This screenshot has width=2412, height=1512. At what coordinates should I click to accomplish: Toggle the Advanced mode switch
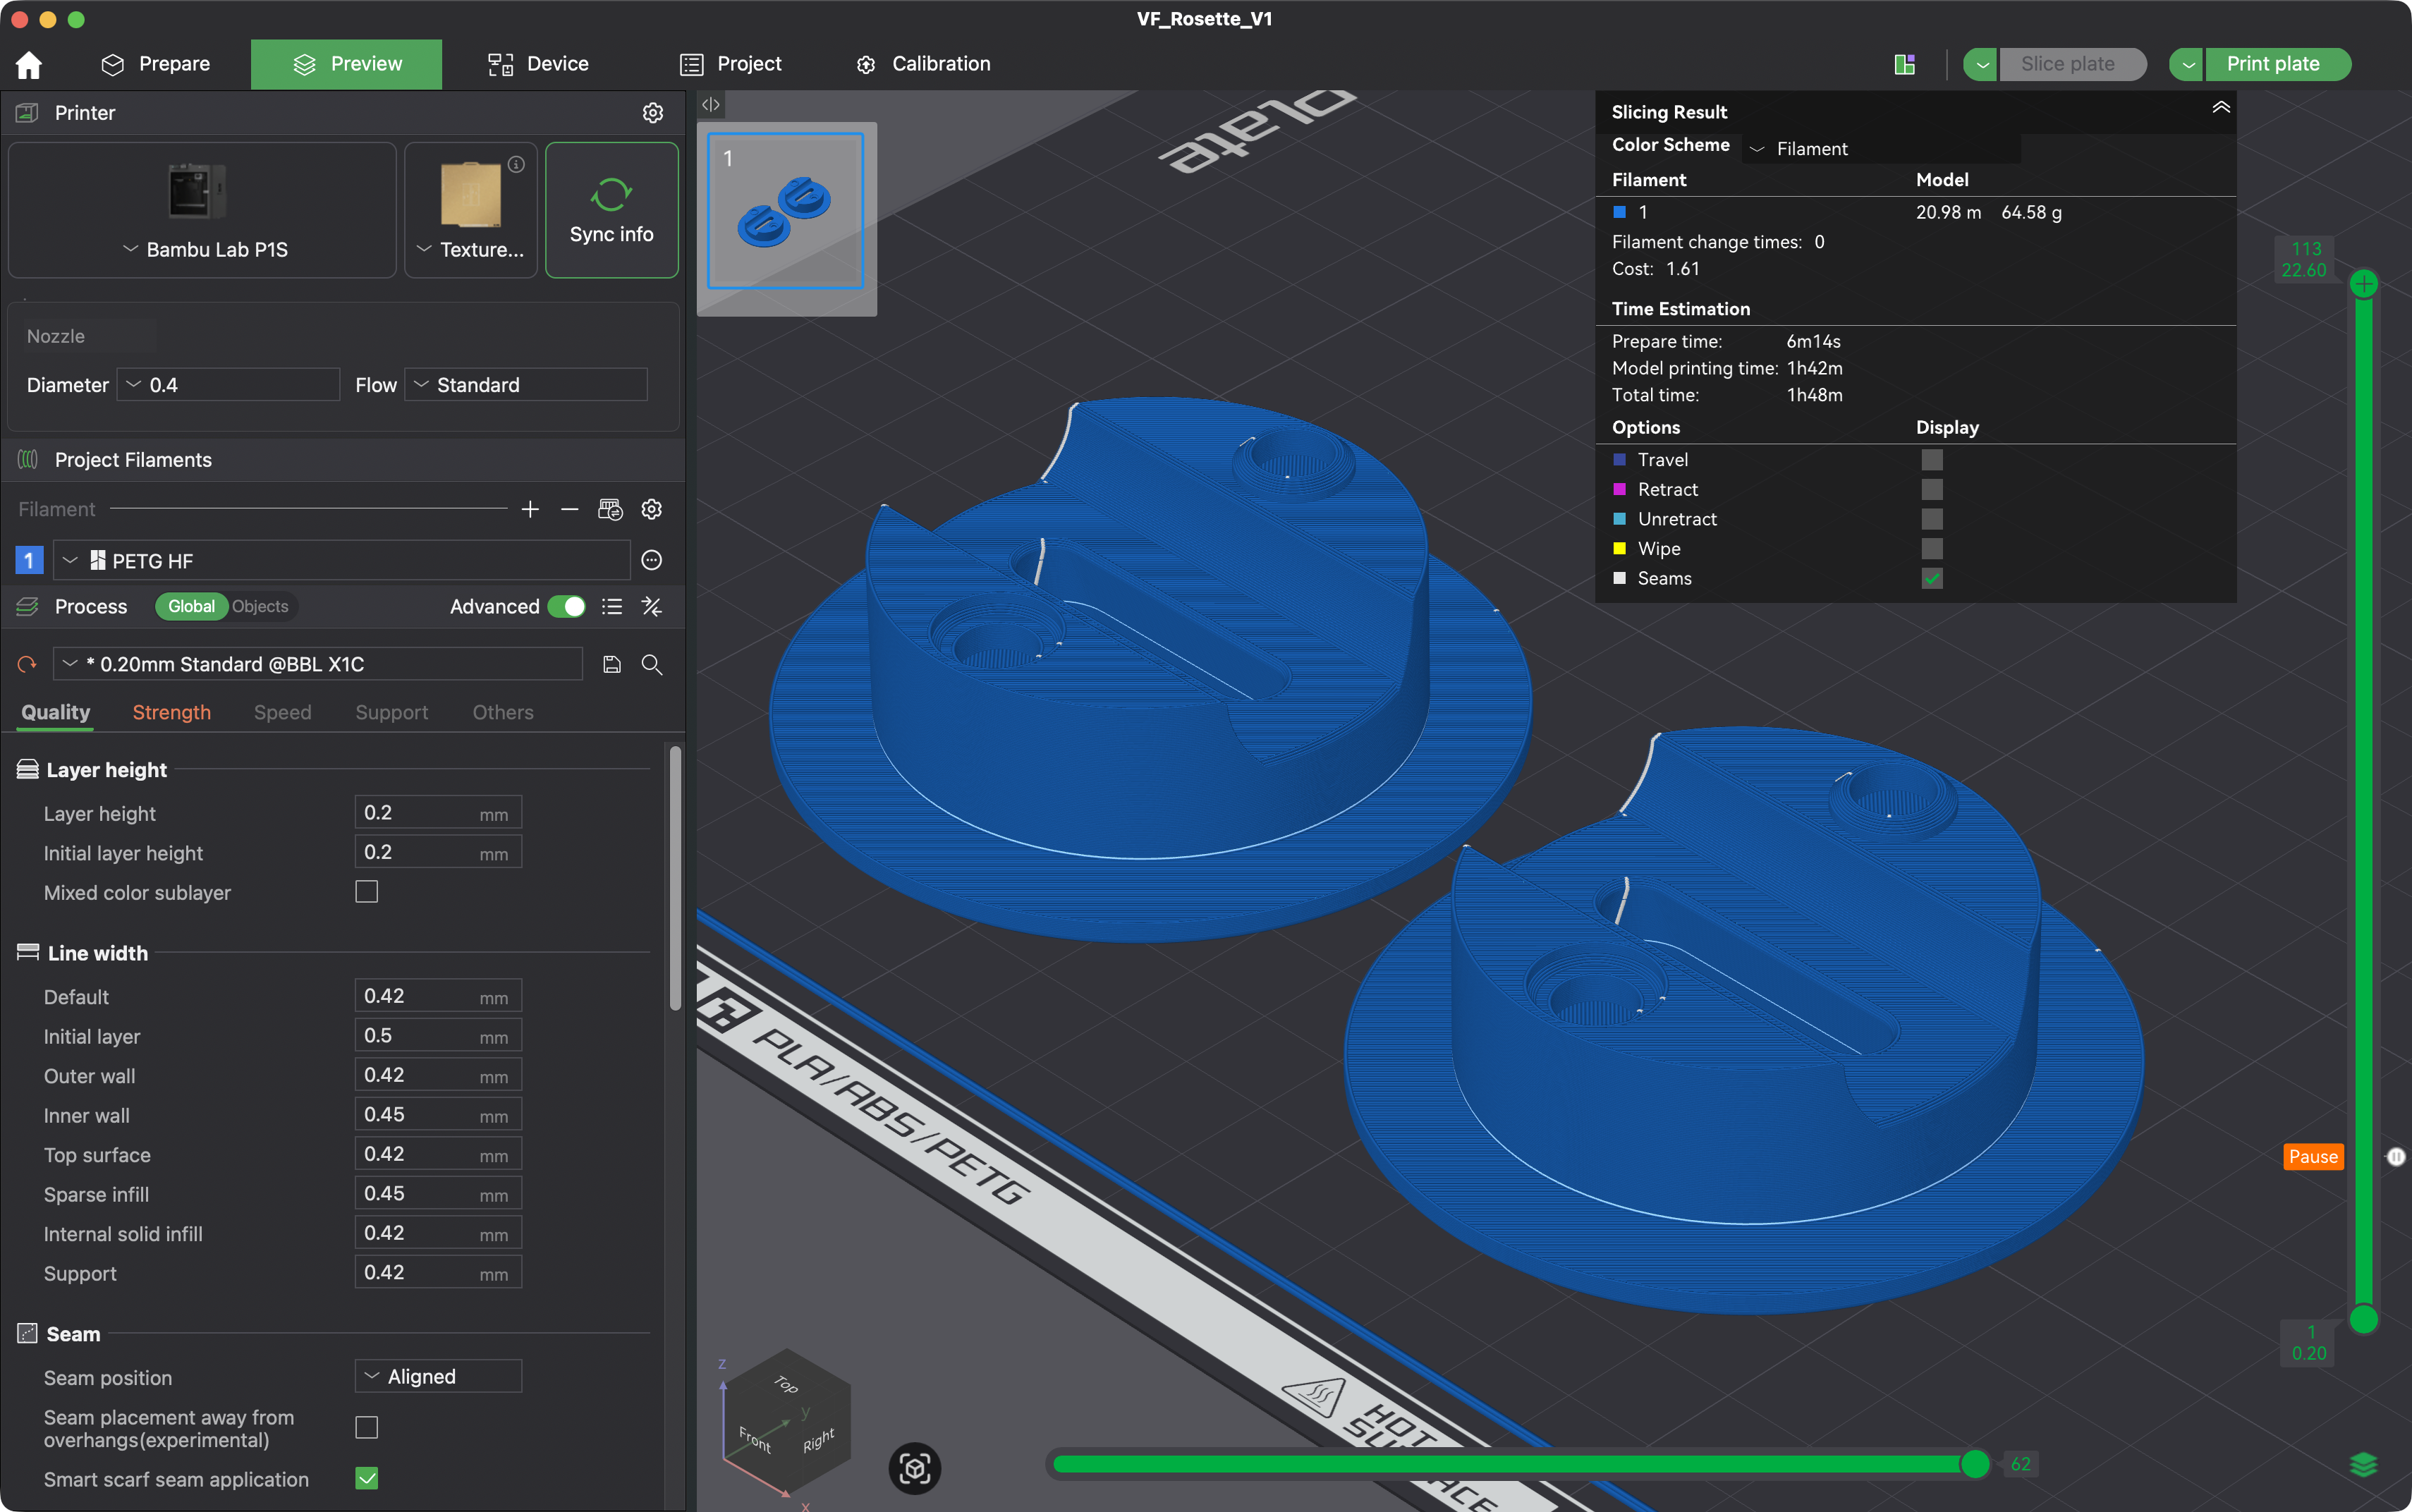(x=567, y=607)
